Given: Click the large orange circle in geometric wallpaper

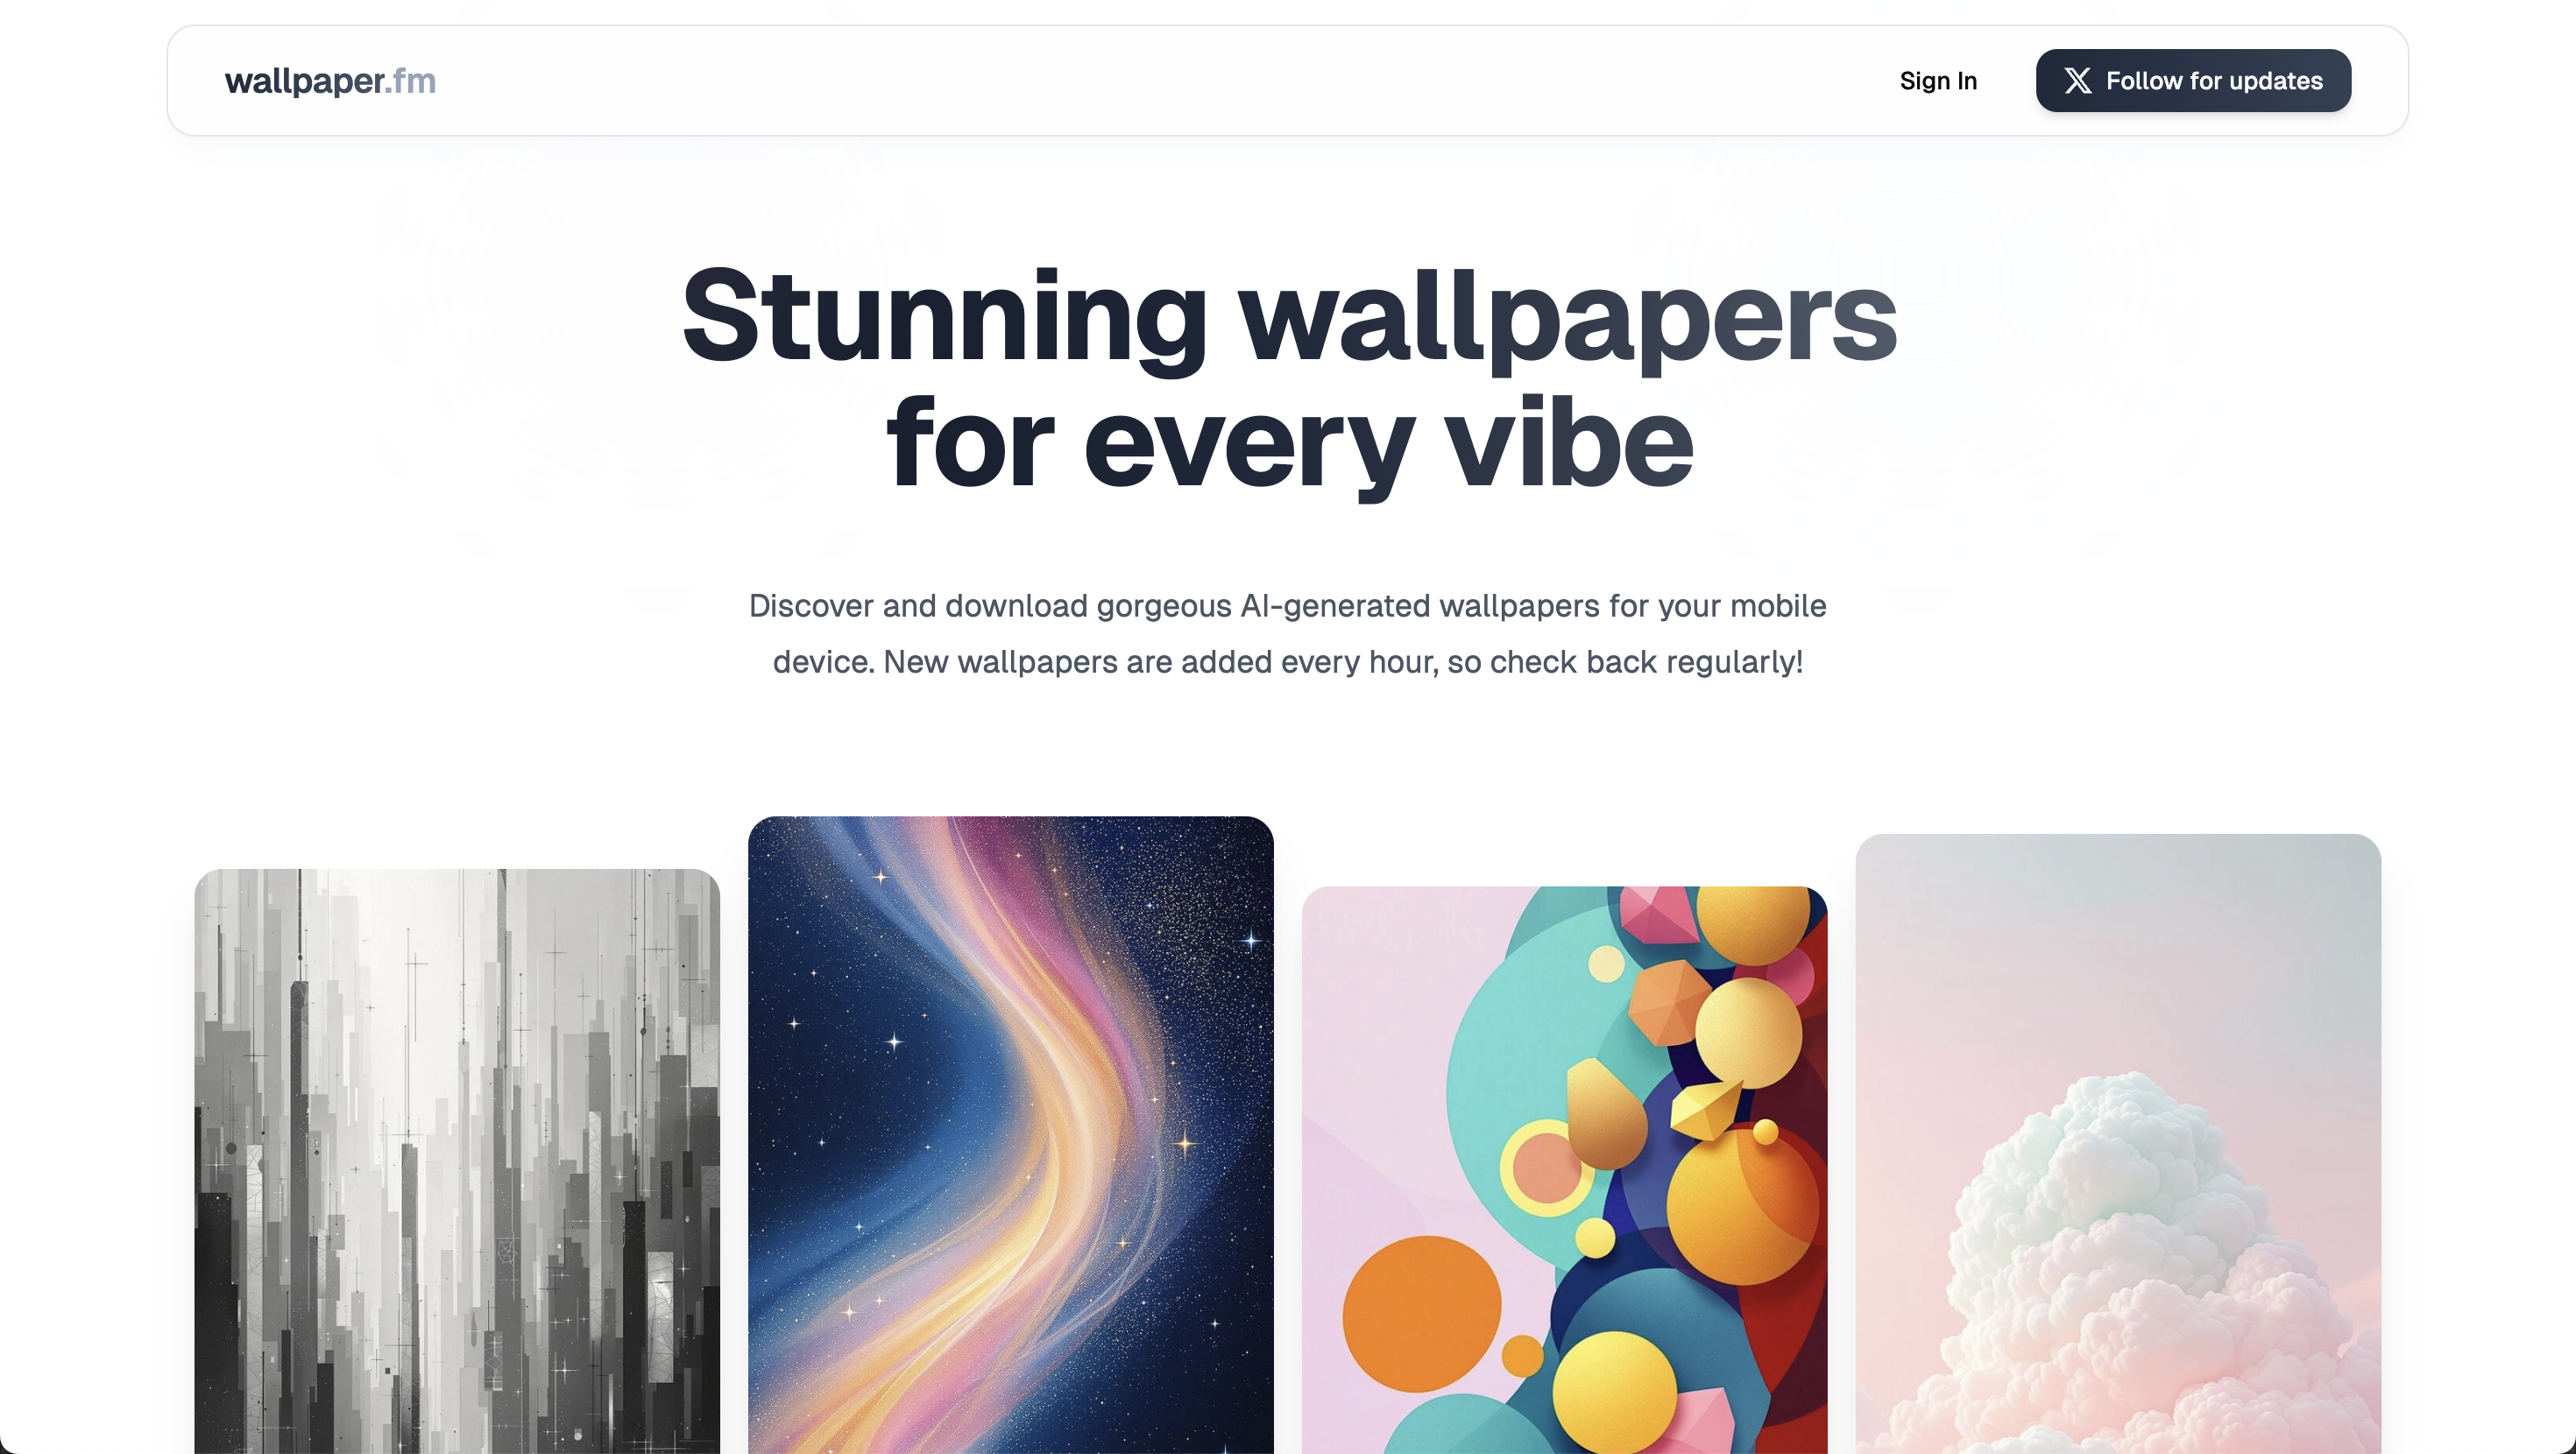Looking at the screenshot, I should click(x=1421, y=1313).
